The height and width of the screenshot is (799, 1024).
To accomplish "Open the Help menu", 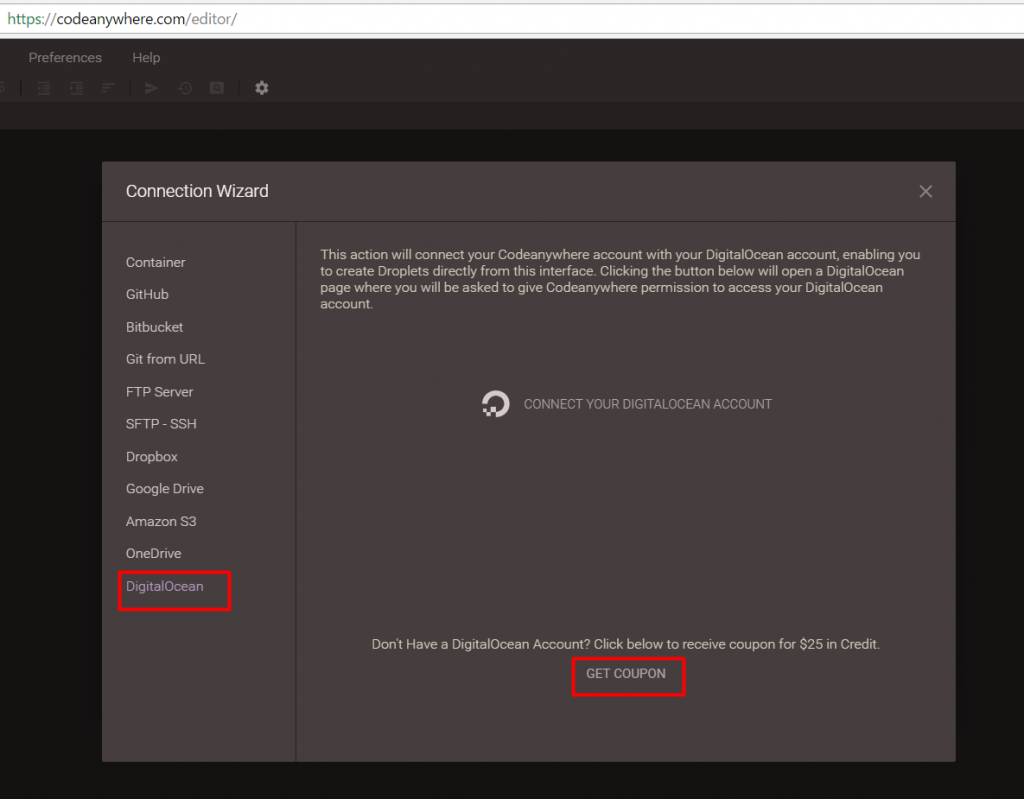I will pyautogui.click(x=146, y=57).
